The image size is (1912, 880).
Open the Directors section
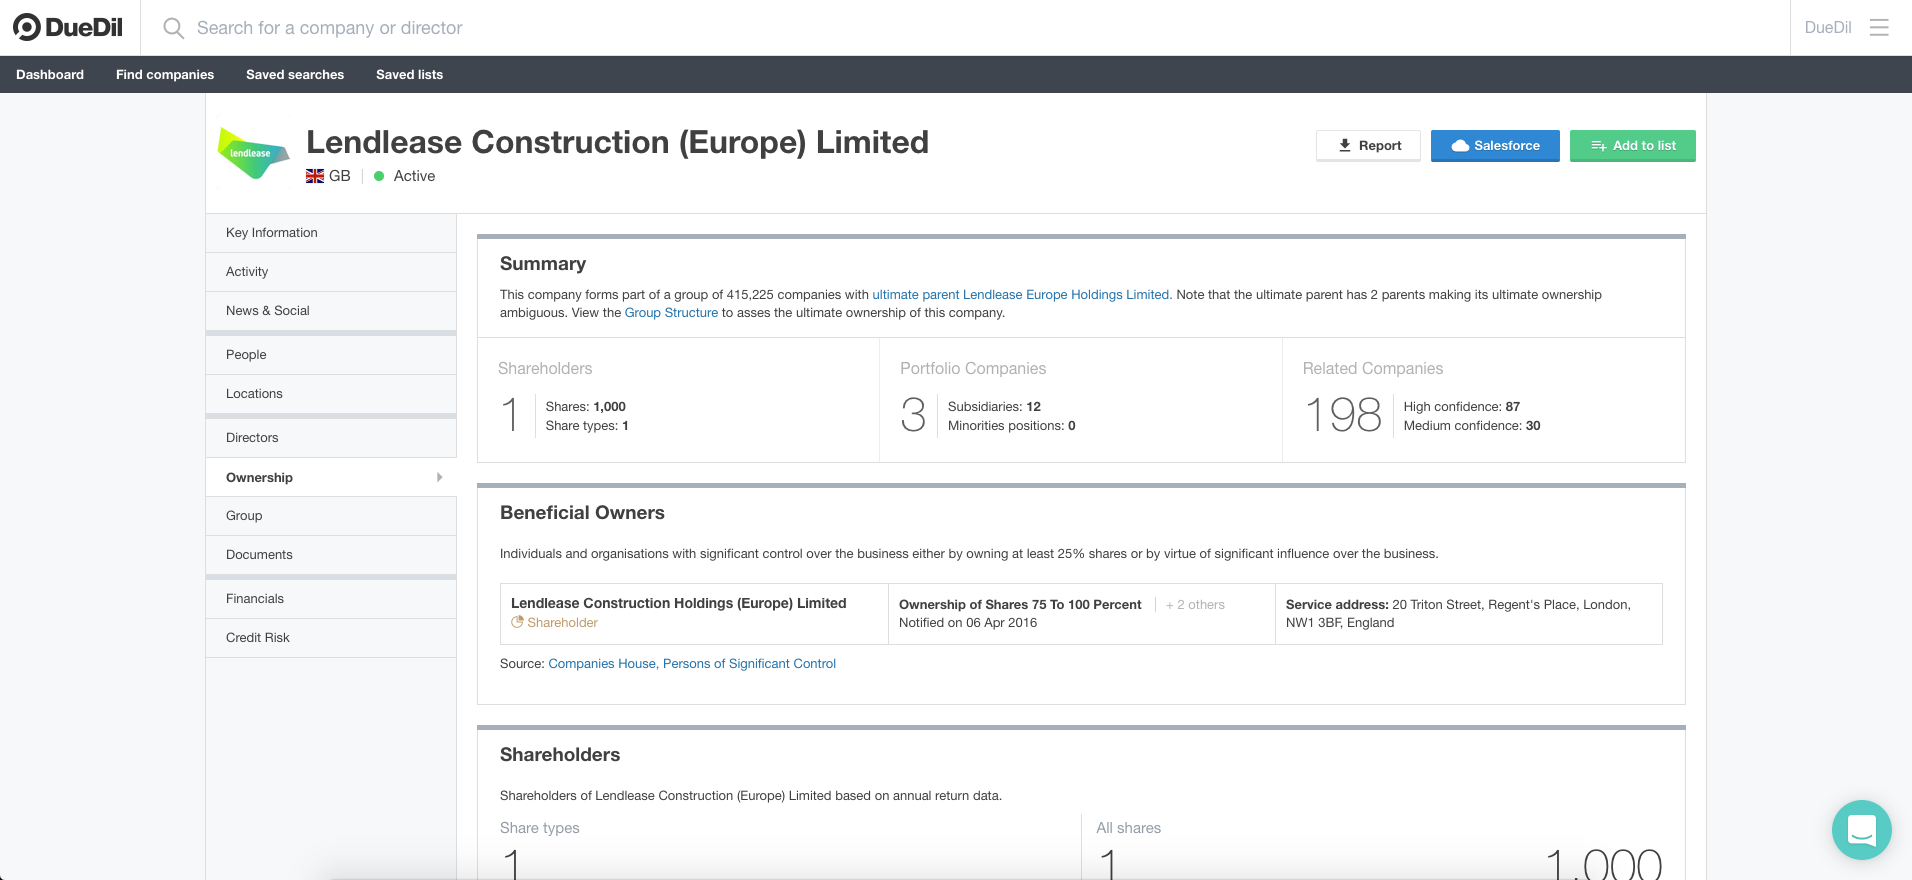pyautogui.click(x=331, y=438)
